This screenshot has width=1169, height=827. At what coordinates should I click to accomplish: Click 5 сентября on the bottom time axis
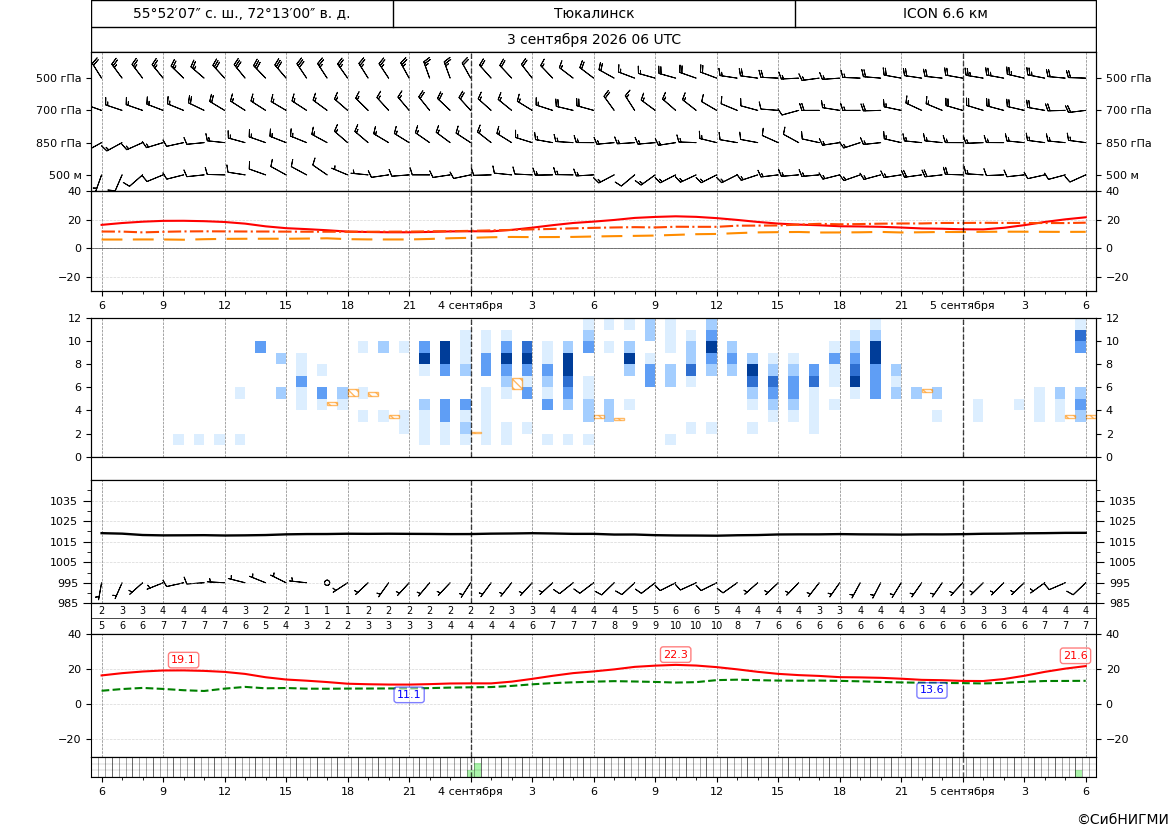point(962,791)
